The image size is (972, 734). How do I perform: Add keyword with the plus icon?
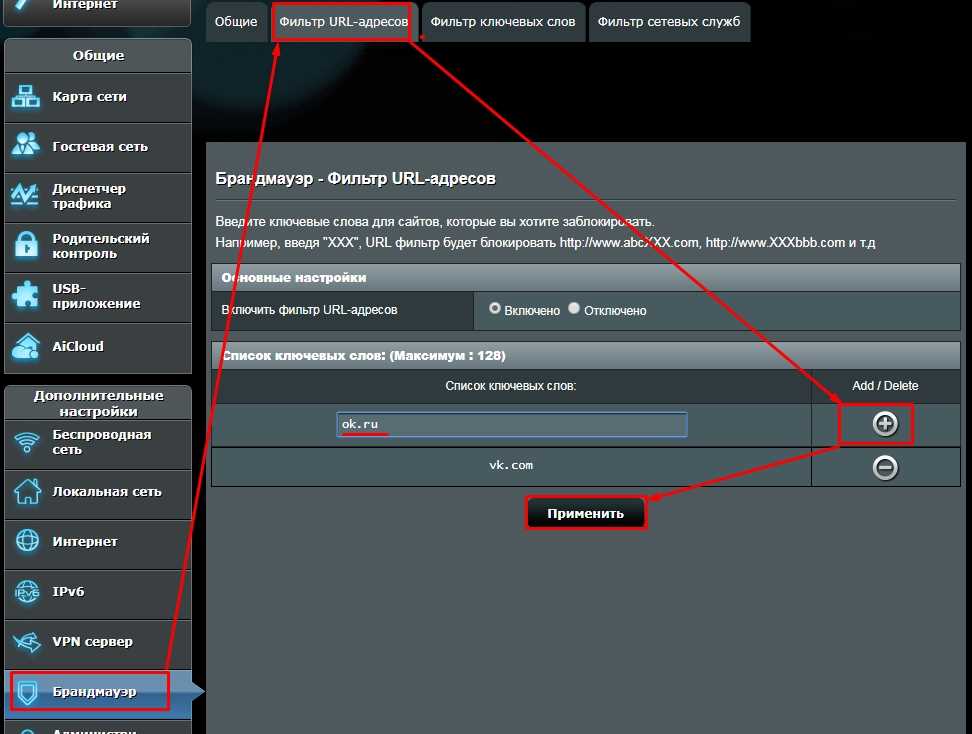click(x=885, y=424)
